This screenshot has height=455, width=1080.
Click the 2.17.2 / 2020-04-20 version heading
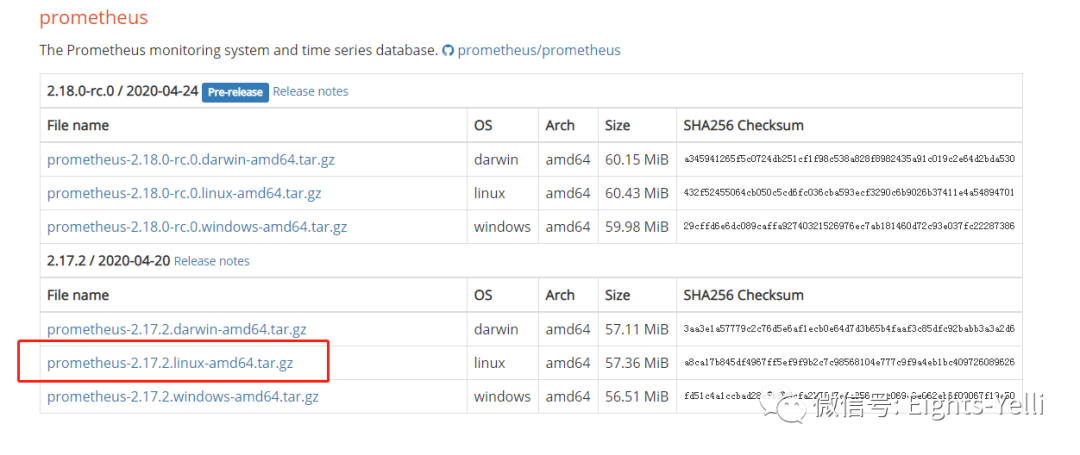[108, 260]
